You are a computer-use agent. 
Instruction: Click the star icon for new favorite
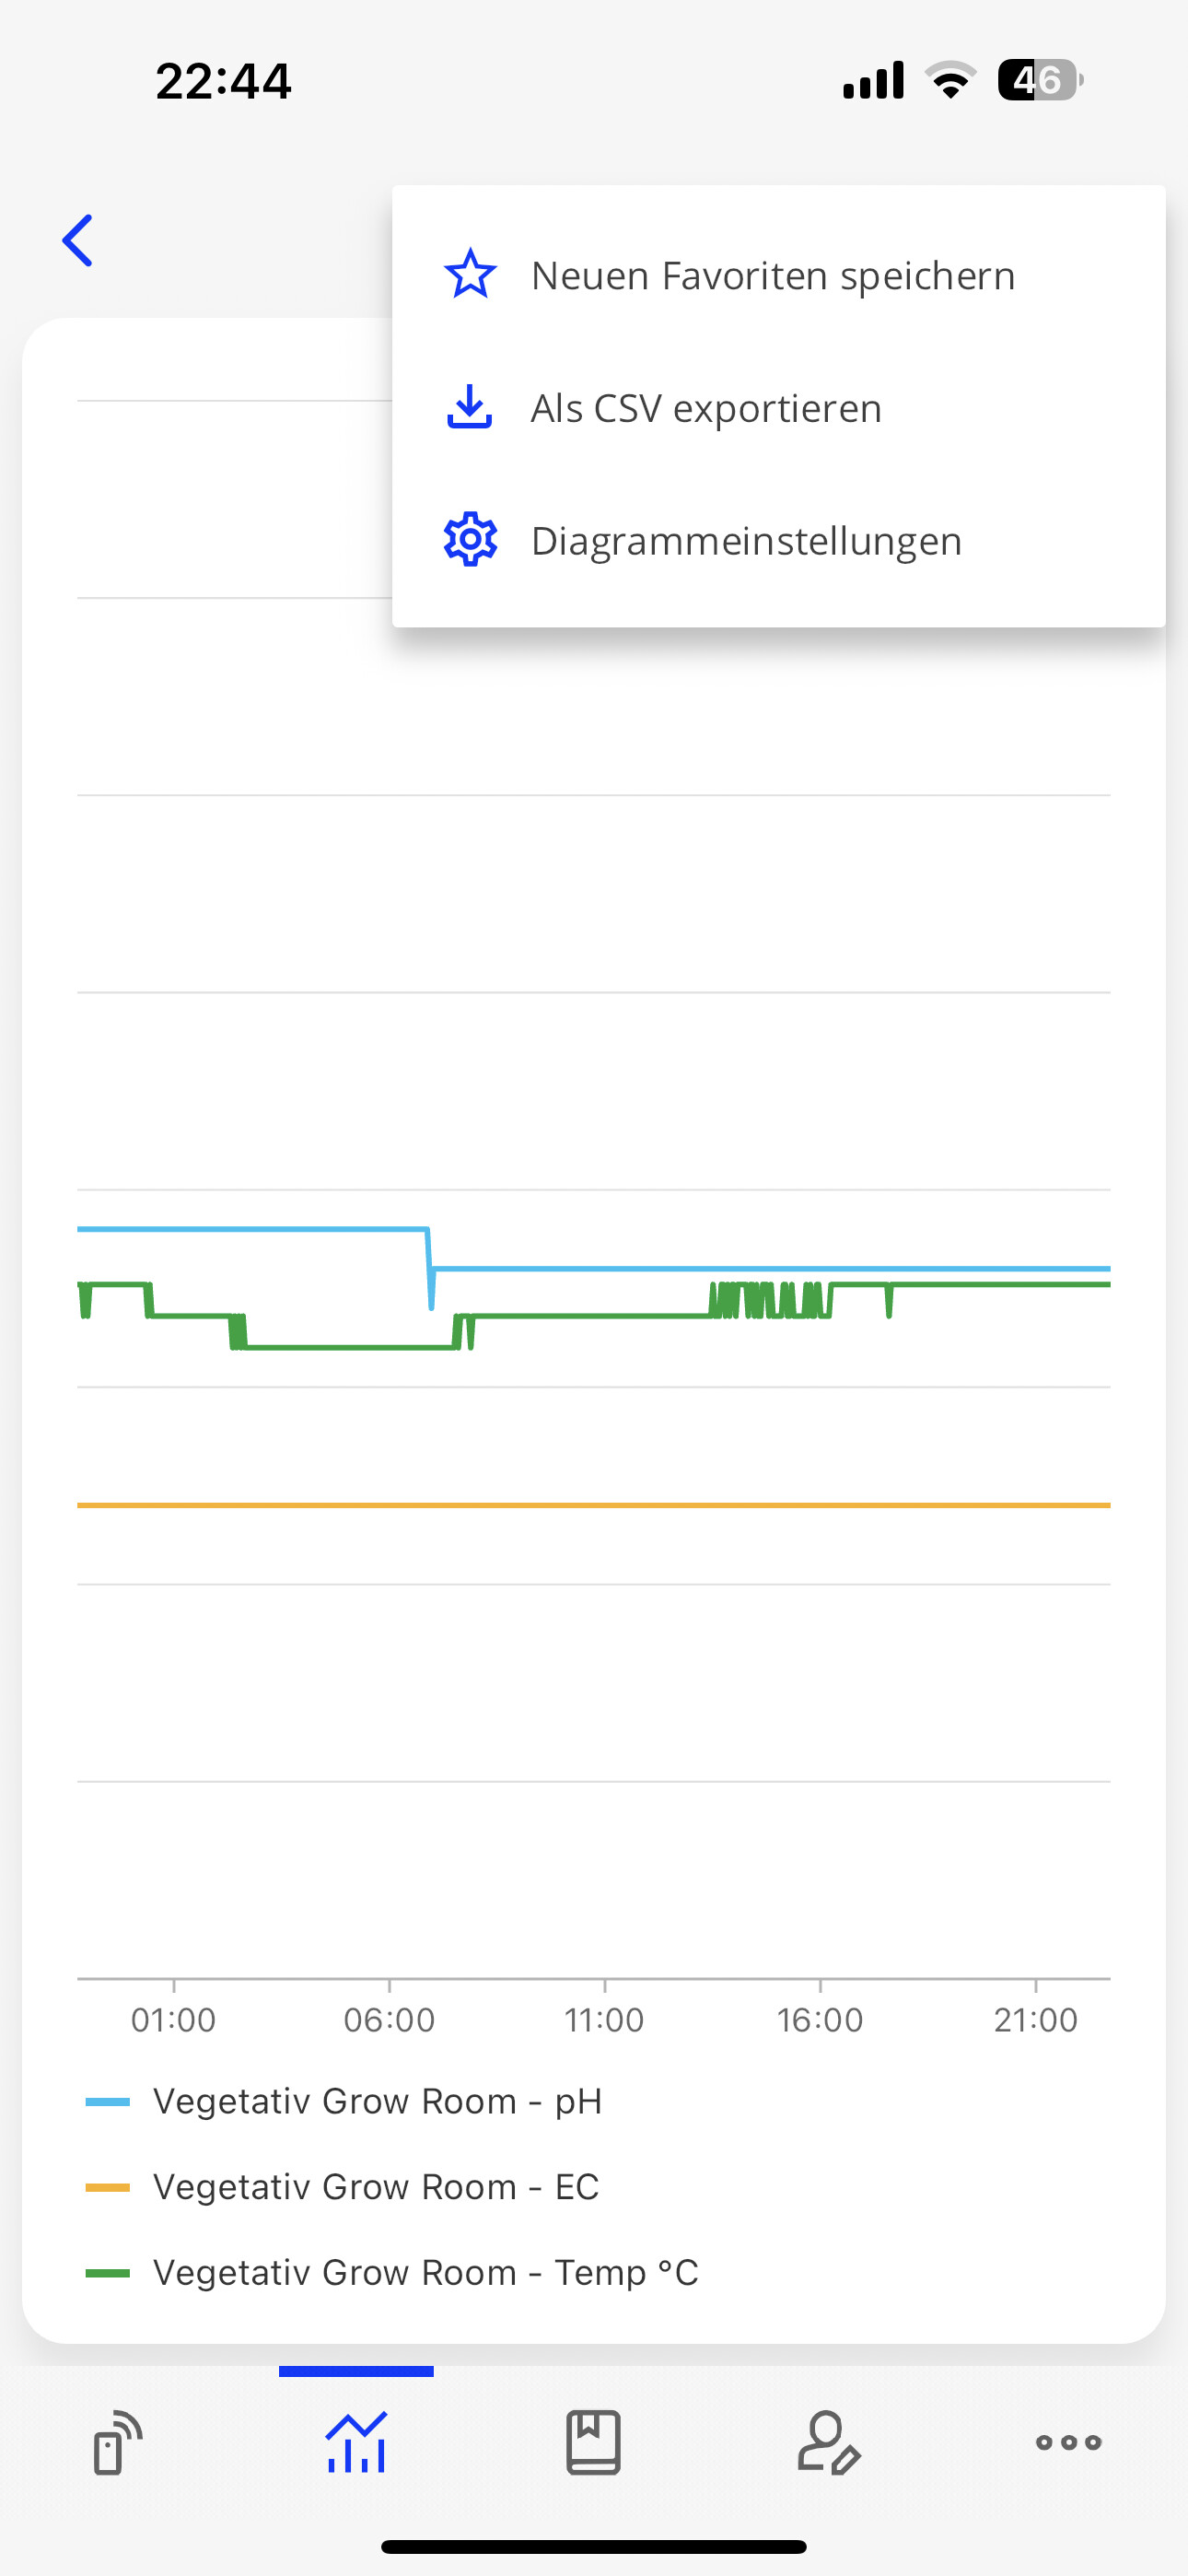470,275
